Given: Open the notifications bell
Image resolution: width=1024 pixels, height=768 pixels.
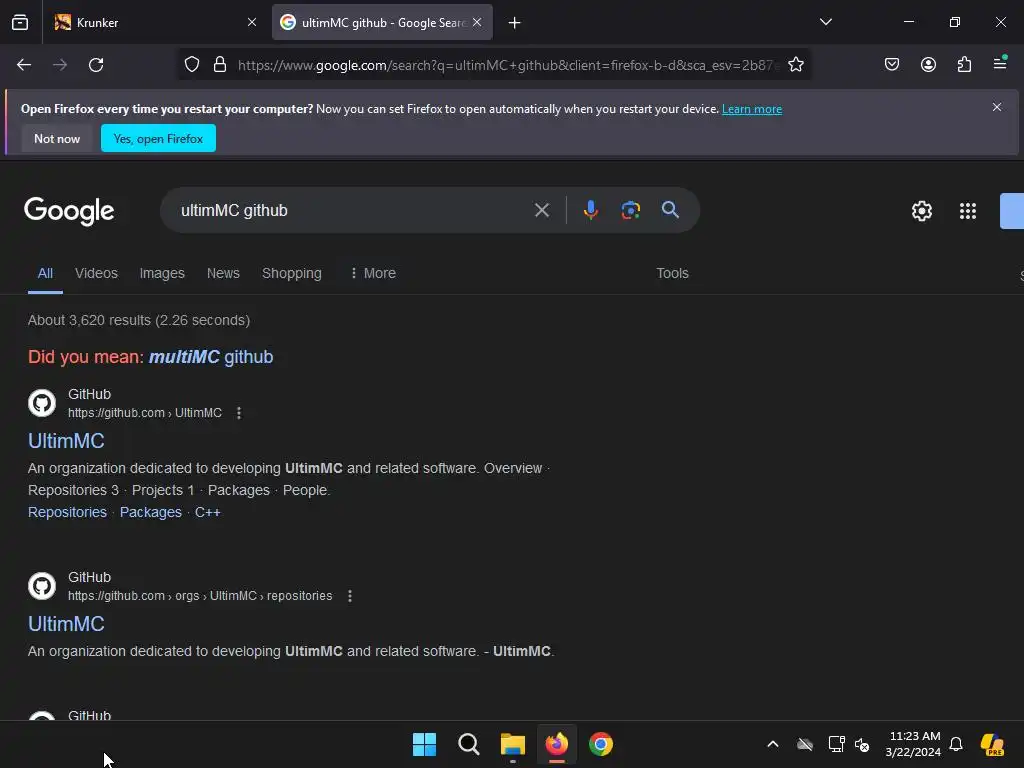Looking at the screenshot, I should click(x=956, y=744).
